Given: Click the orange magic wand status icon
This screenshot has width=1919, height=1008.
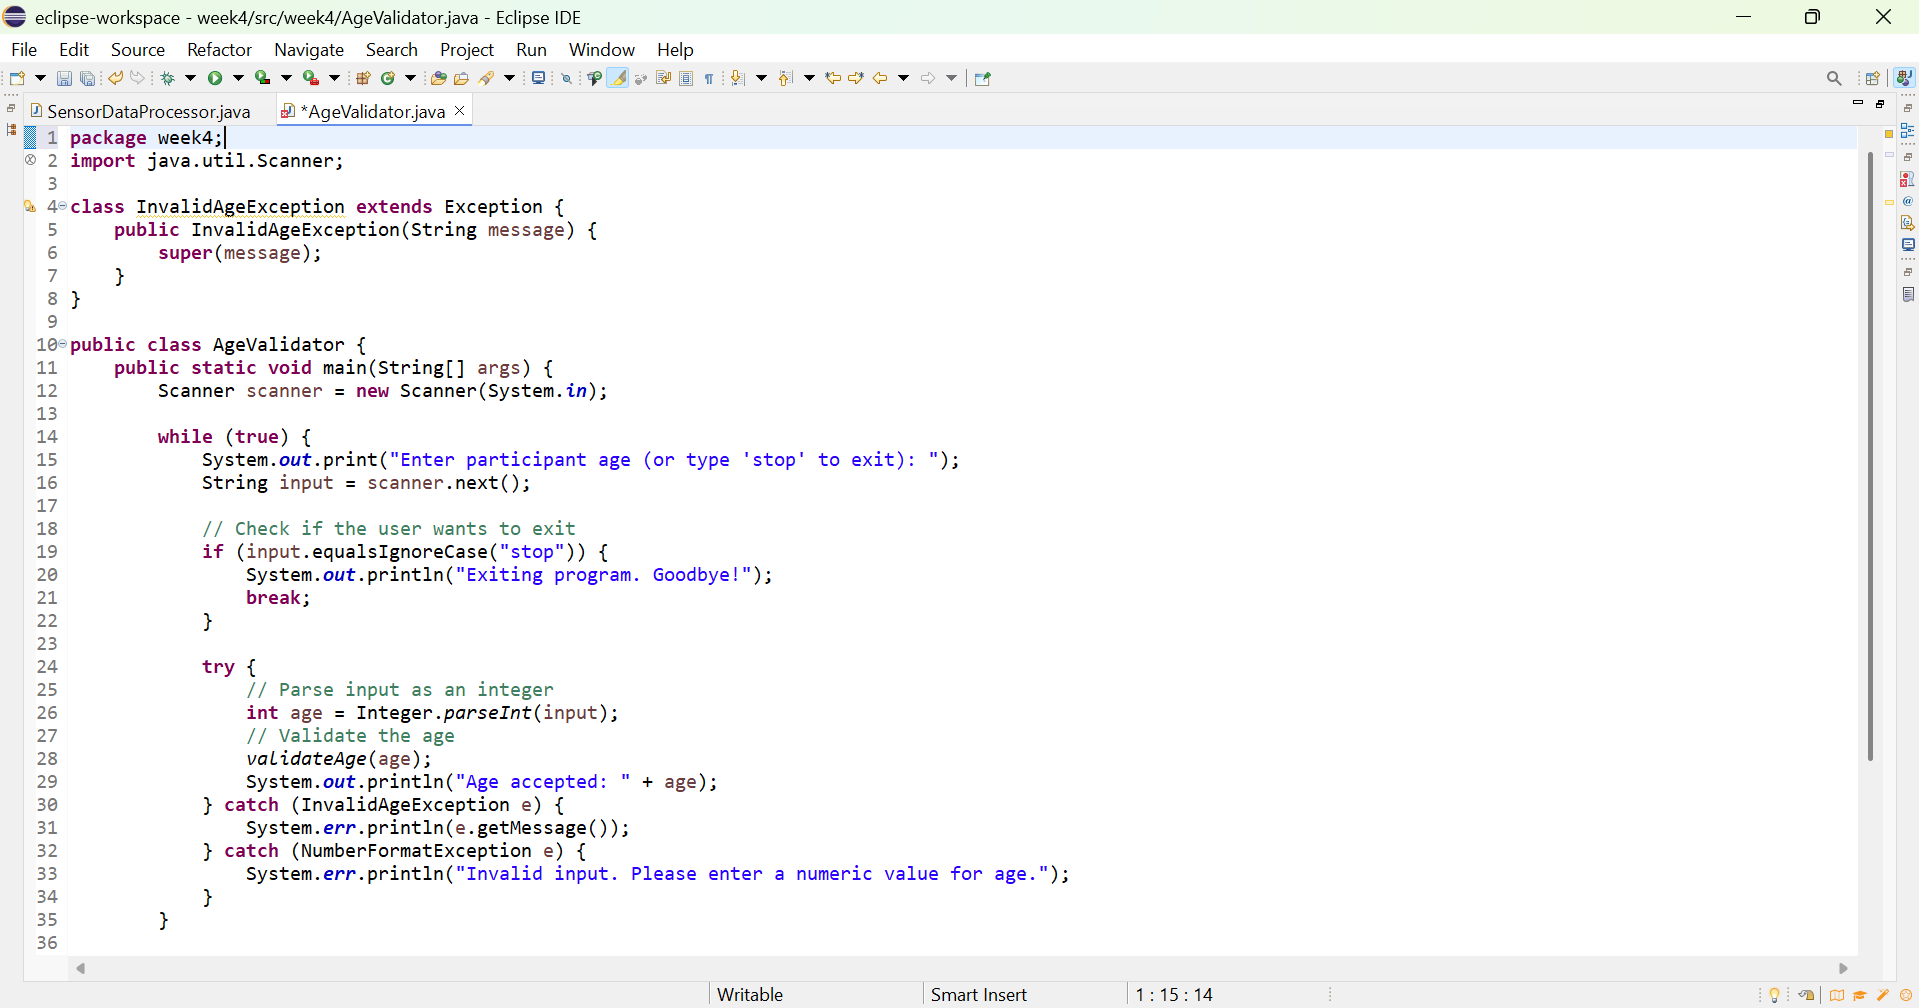Looking at the screenshot, I should [1883, 995].
